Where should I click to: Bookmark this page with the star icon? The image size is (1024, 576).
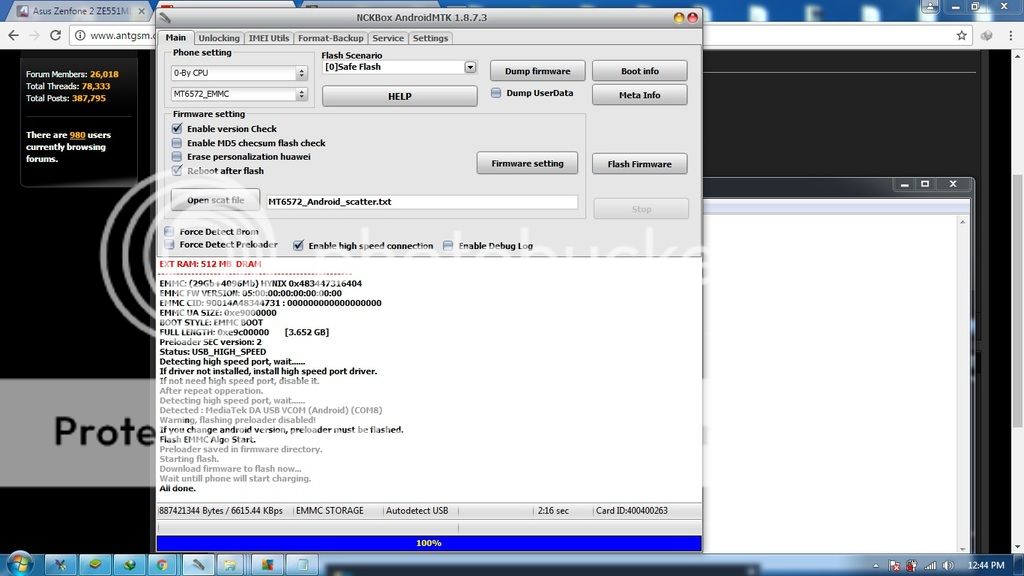pos(961,35)
